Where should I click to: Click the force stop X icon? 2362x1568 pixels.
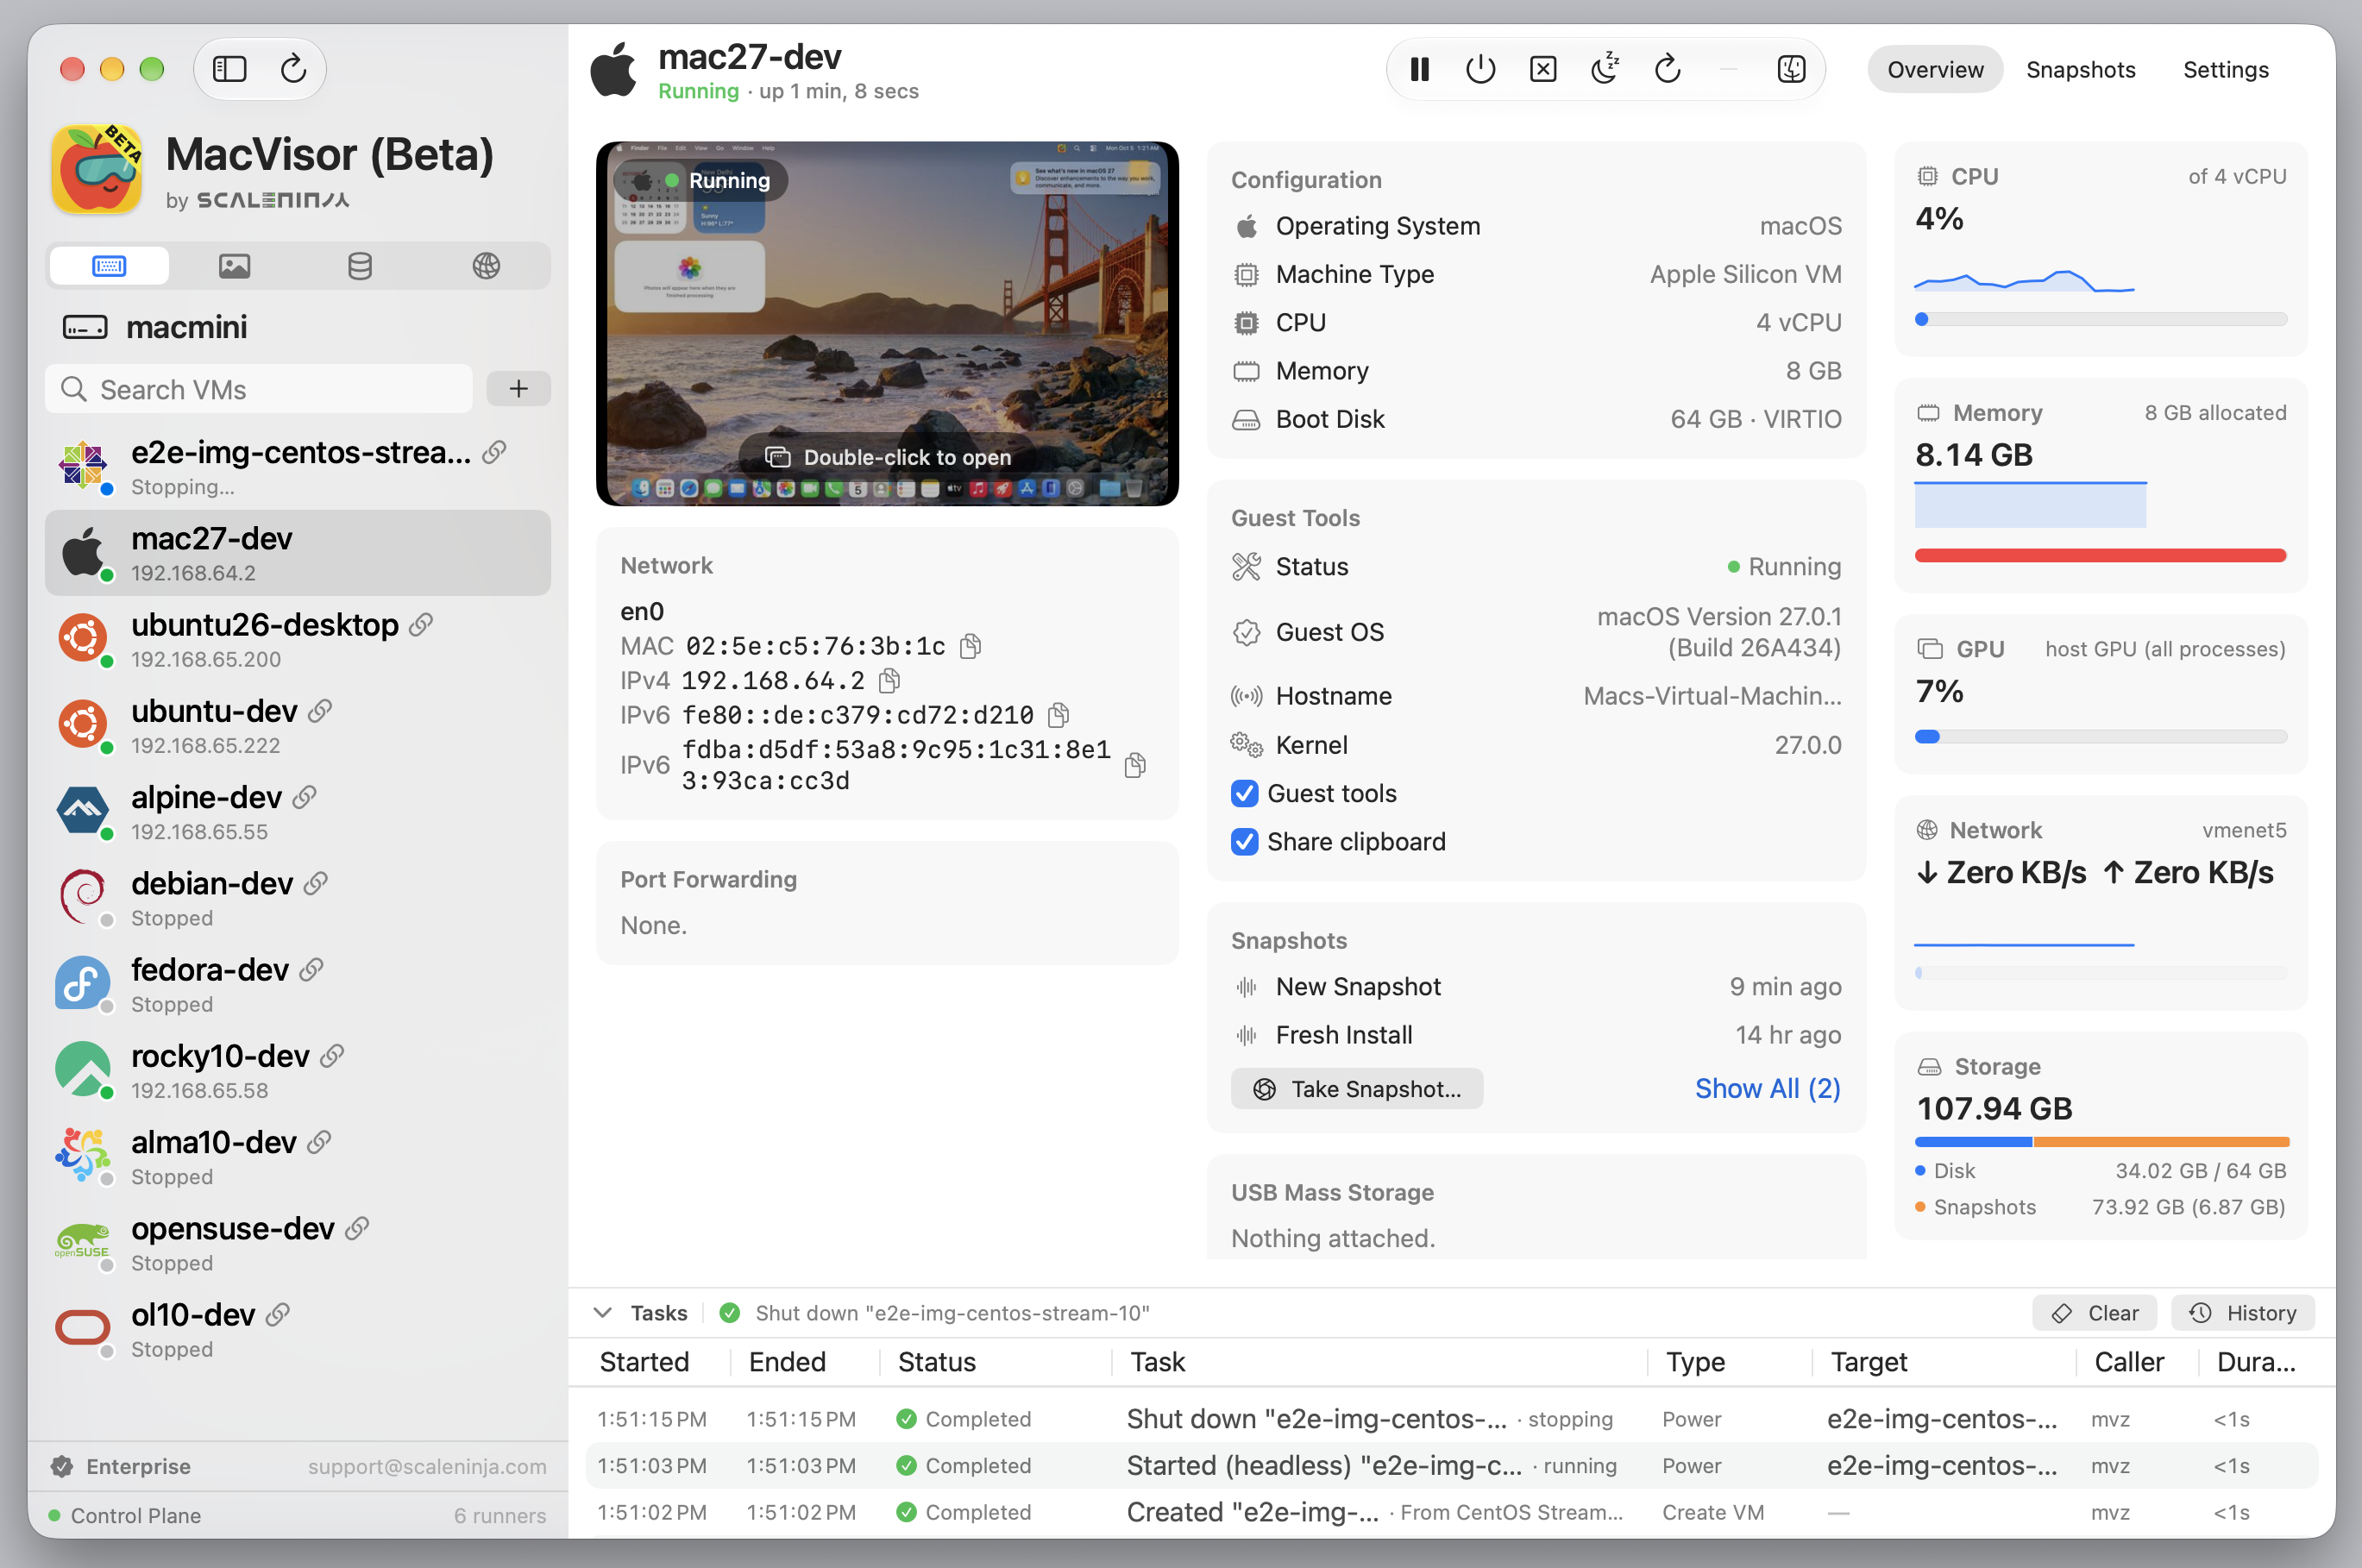click(x=1543, y=69)
